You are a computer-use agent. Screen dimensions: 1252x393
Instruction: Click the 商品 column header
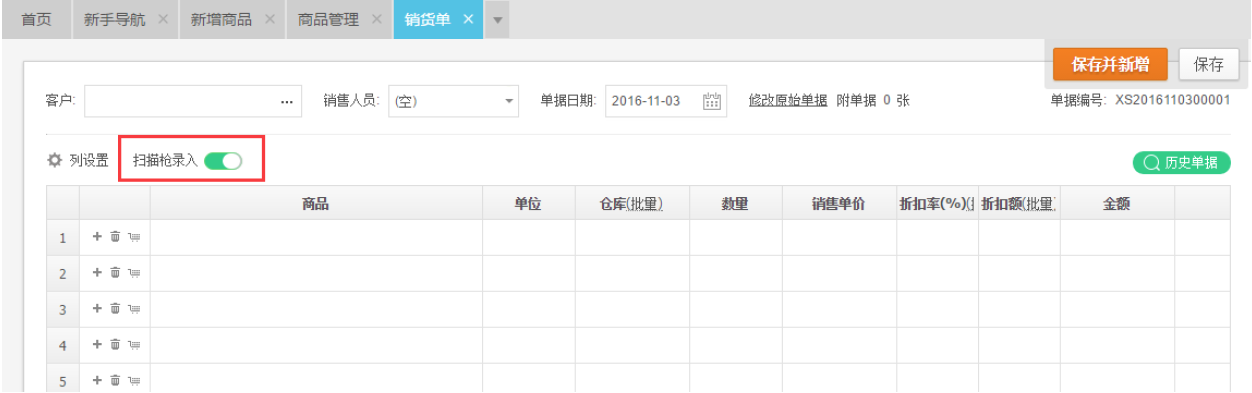(x=316, y=204)
